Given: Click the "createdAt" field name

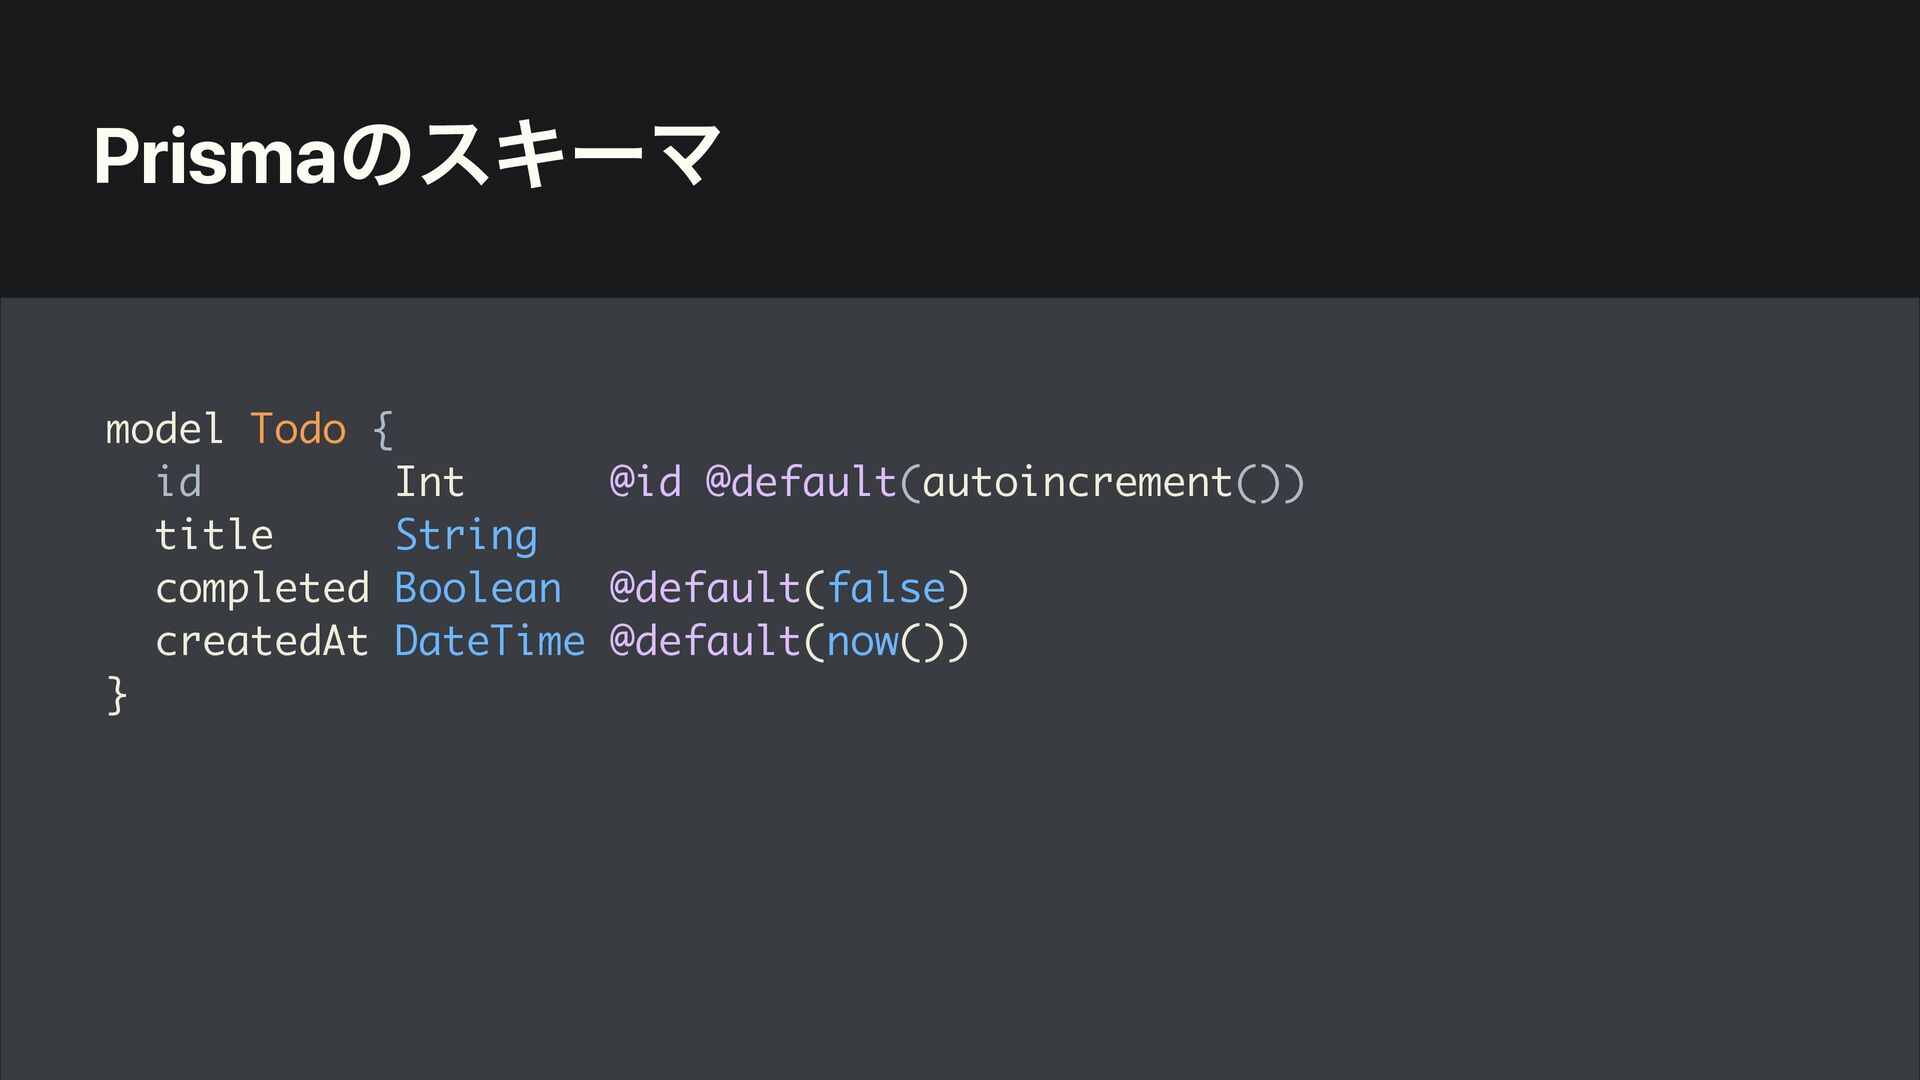Looking at the screenshot, I should tap(262, 642).
